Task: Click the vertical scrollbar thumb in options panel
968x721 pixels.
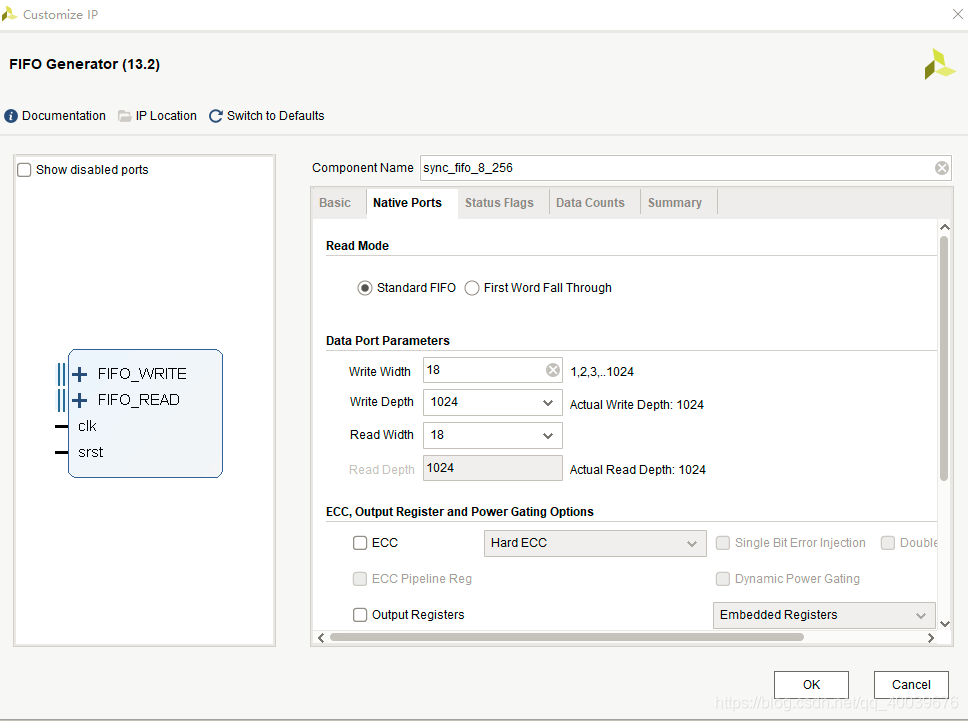Action: tap(943, 358)
